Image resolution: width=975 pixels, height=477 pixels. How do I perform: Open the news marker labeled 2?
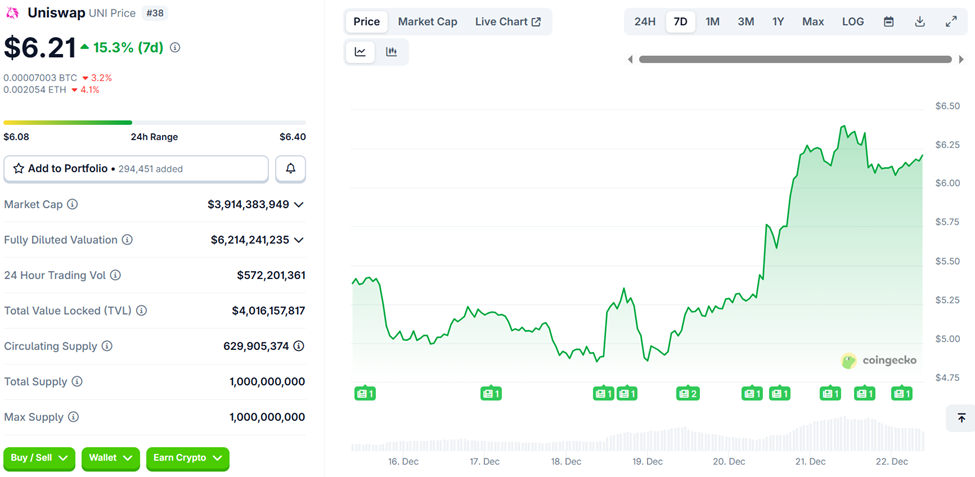point(687,394)
